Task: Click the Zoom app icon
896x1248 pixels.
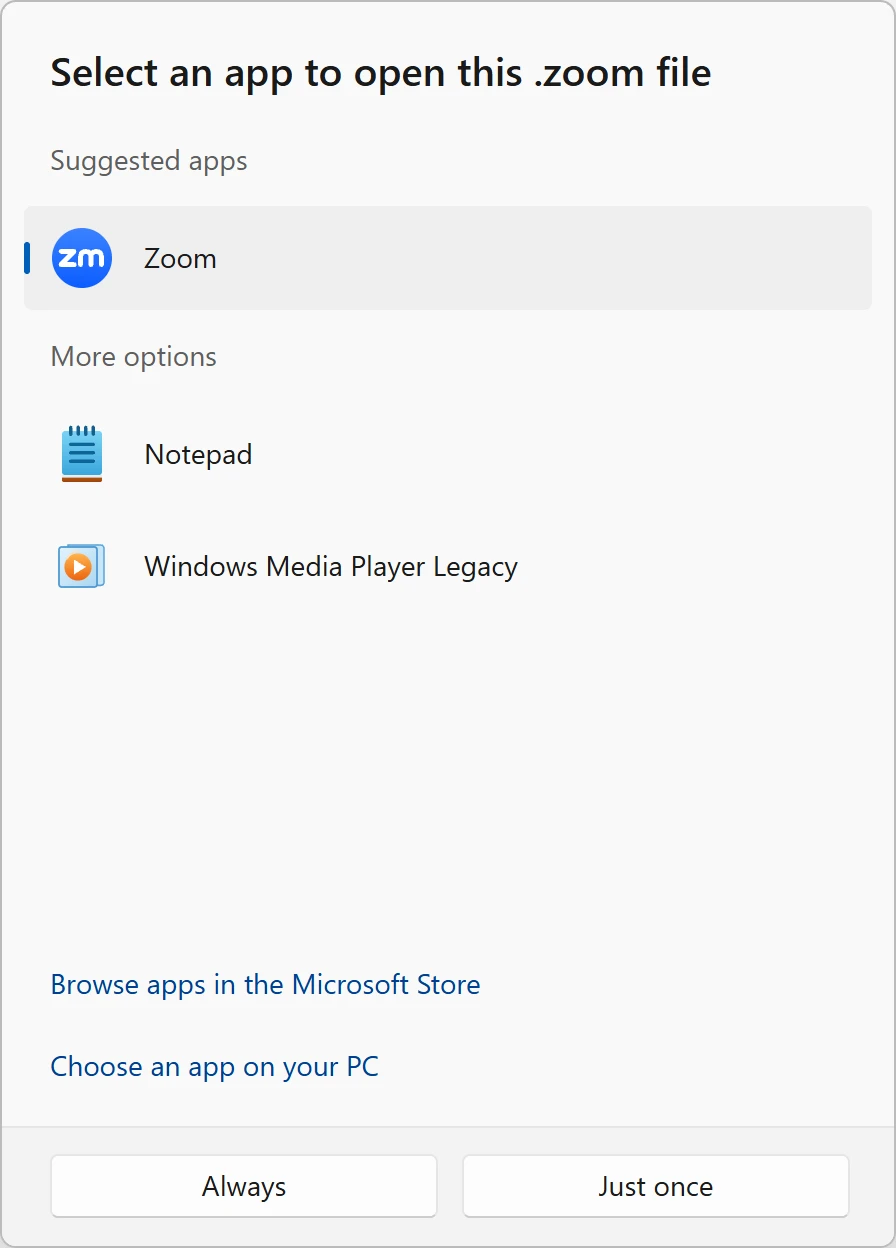Action: click(82, 258)
